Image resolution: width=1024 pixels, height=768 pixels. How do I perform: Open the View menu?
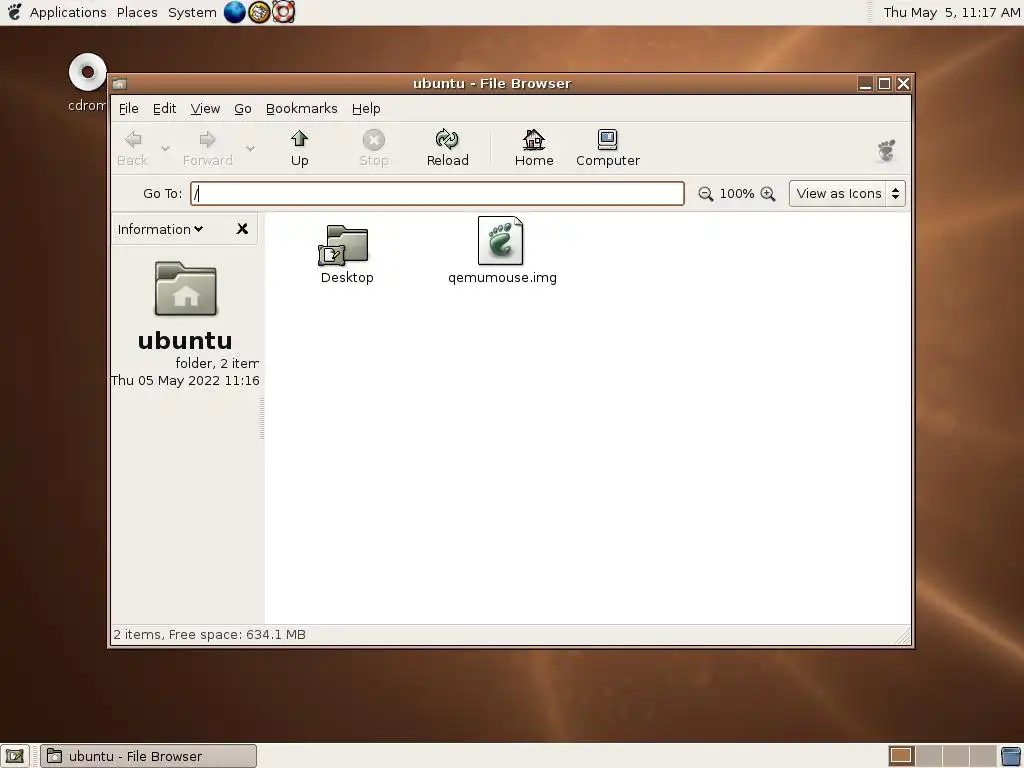(x=205, y=108)
